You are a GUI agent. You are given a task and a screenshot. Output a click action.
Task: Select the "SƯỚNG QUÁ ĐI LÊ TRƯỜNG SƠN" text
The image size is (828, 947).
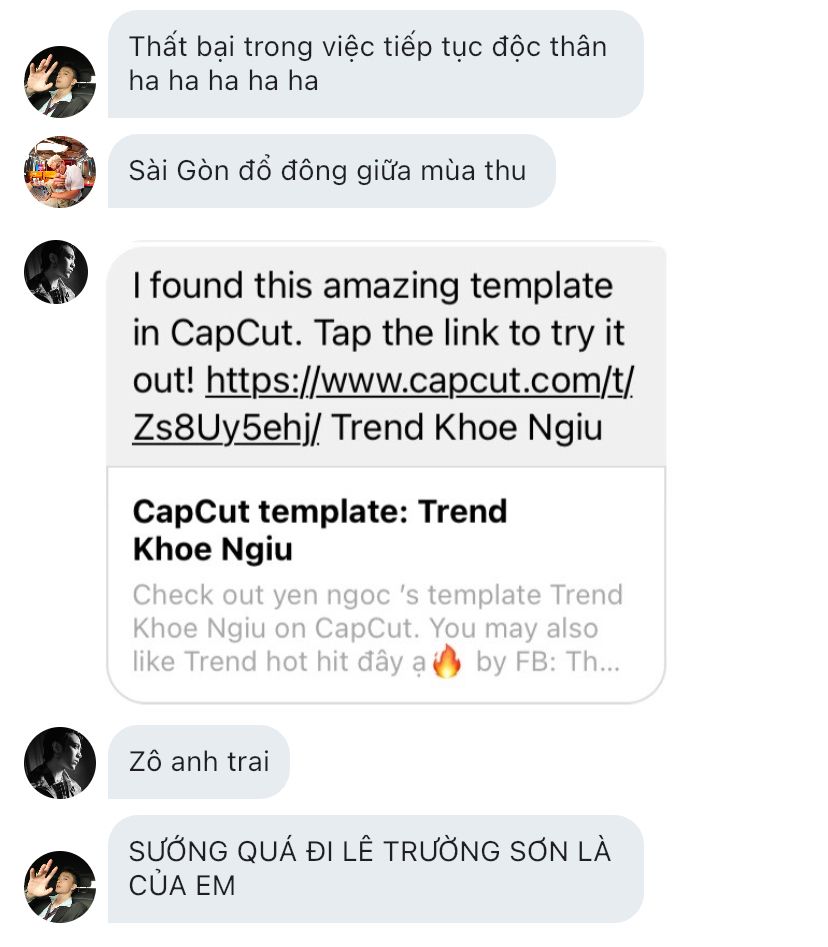(369, 852)
